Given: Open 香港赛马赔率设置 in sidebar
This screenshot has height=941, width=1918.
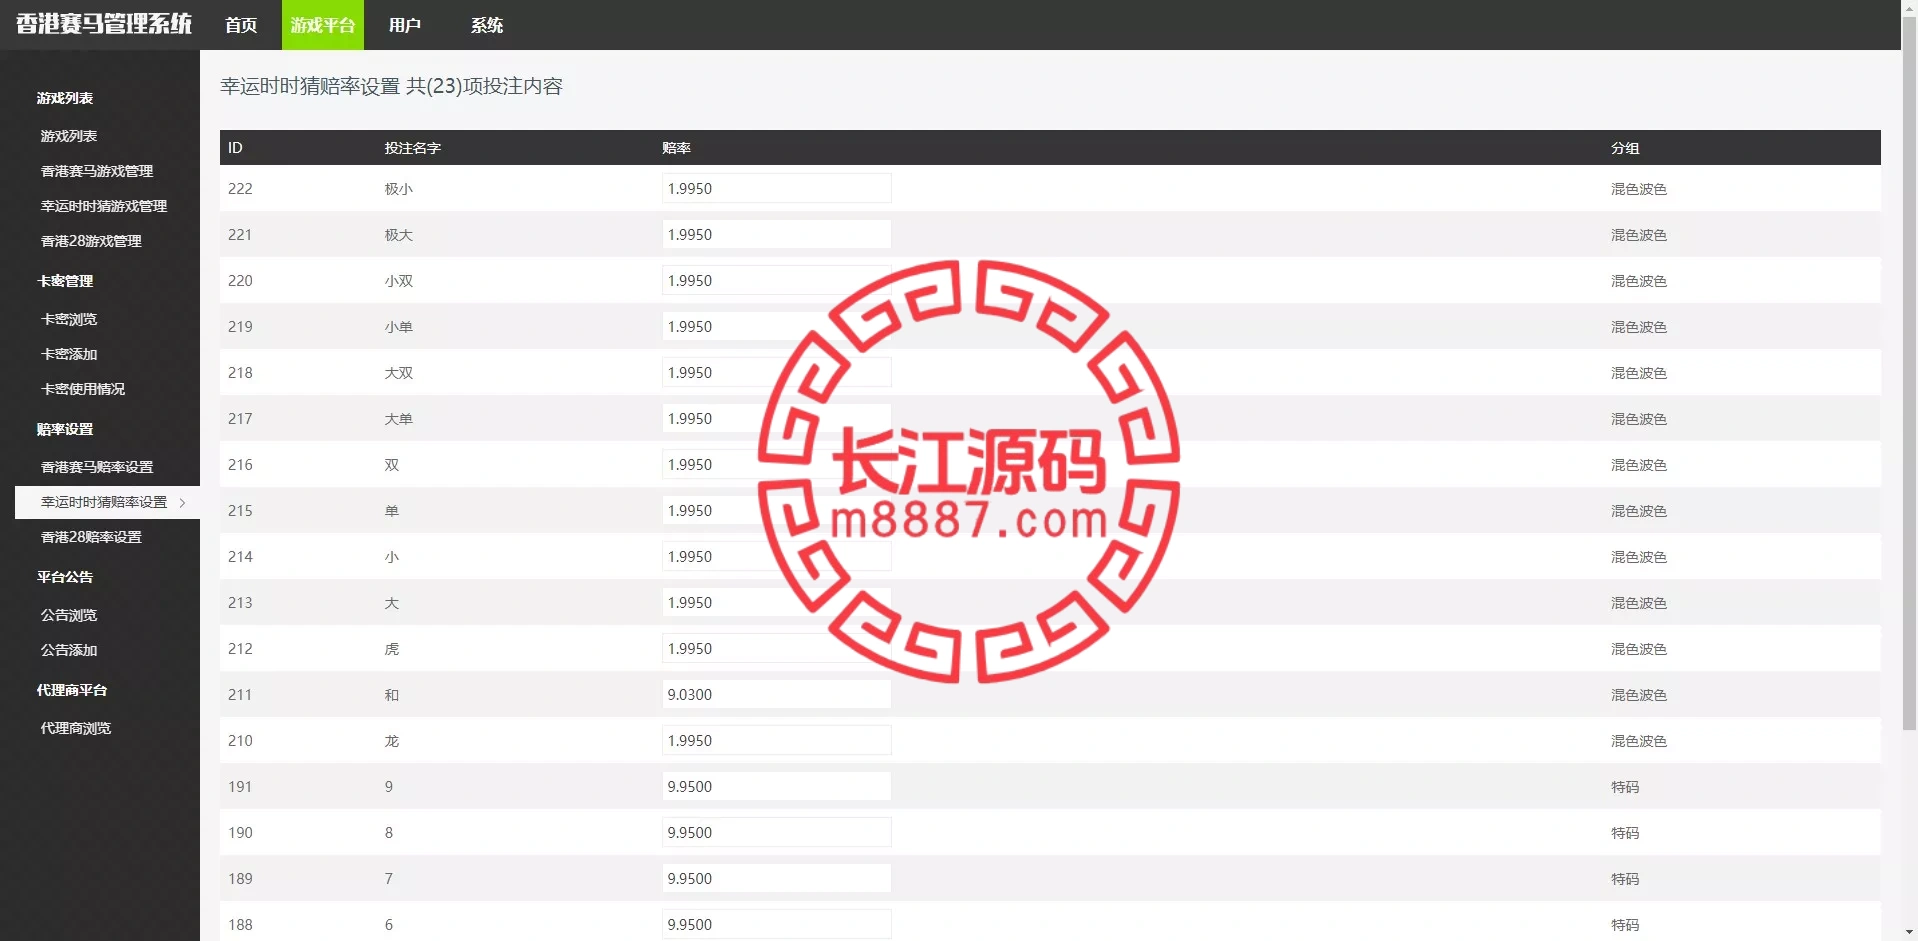Looking at the screenshot, I should [x=97, y=467].
